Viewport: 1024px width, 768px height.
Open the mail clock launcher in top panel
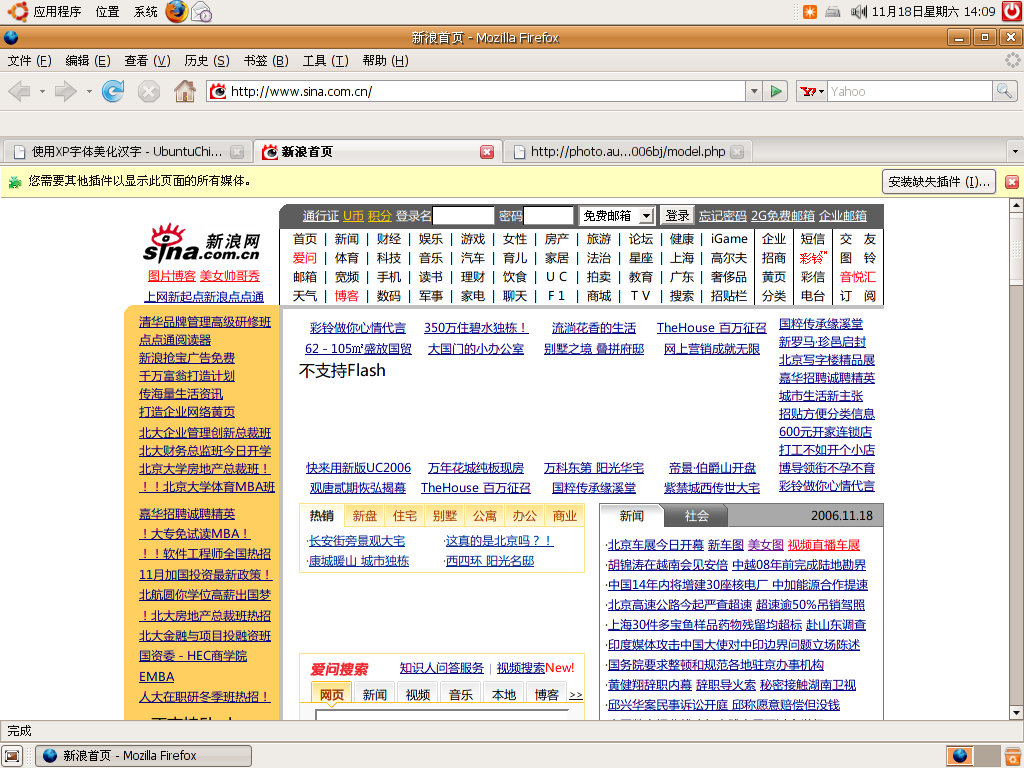[x=202, y=11]
